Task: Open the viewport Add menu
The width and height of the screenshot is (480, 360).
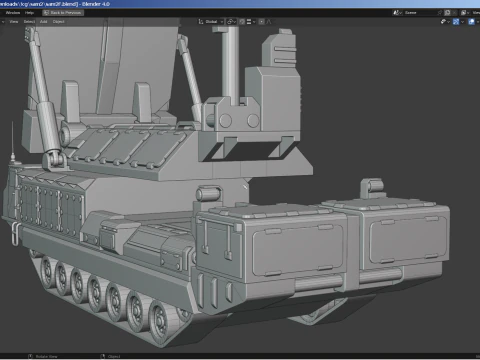Action: tap(44, 22)
